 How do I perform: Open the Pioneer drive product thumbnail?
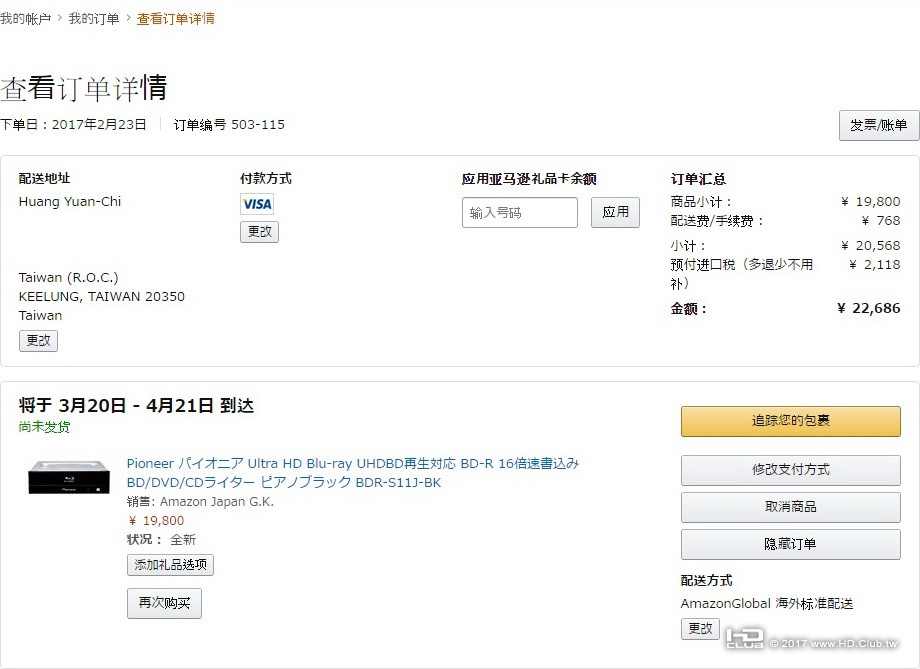click(69, 479)
